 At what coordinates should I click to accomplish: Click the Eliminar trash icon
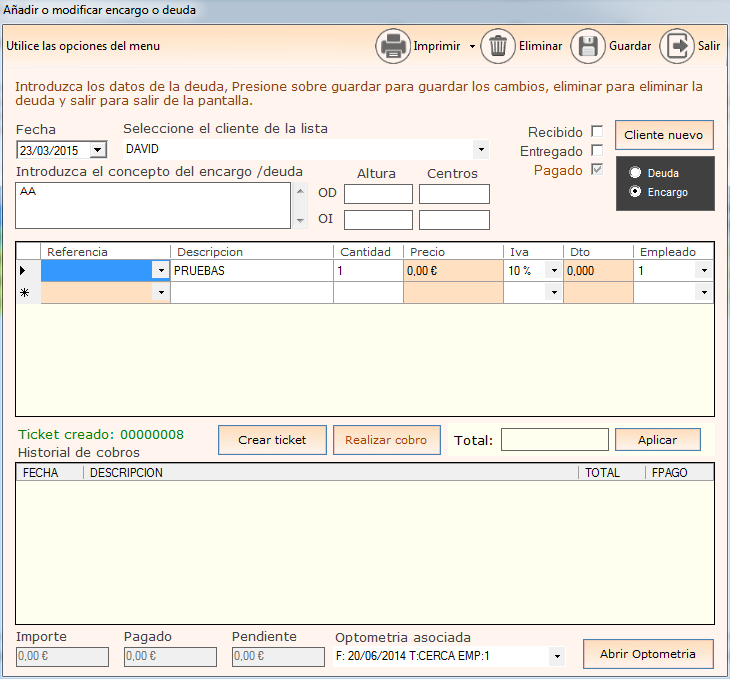click(498, 46)
